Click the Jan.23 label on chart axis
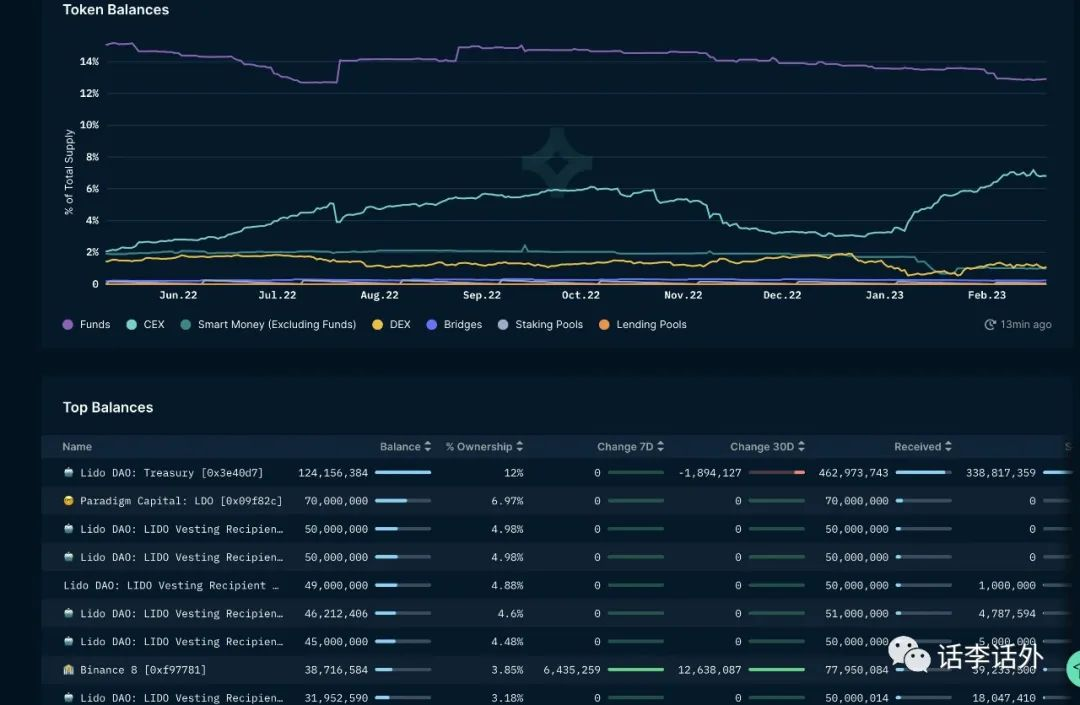Image resolution: width=1080 pixels, height=705 pixels. click(x=884, y=295)
